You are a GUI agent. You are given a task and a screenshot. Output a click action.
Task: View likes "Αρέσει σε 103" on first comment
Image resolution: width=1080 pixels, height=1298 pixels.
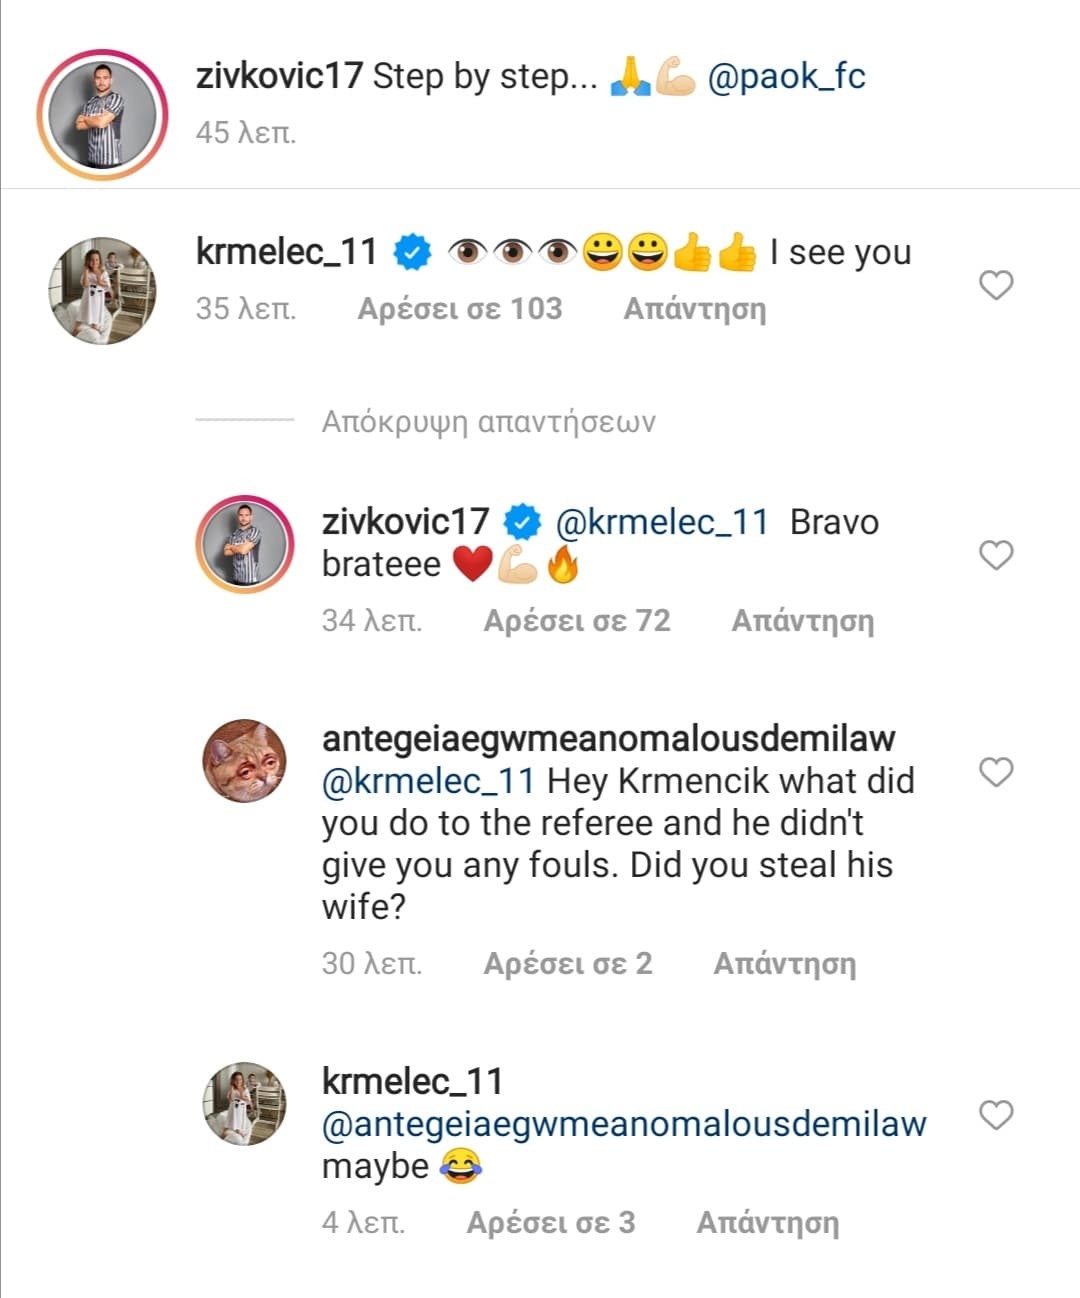[x=460, y=309]
